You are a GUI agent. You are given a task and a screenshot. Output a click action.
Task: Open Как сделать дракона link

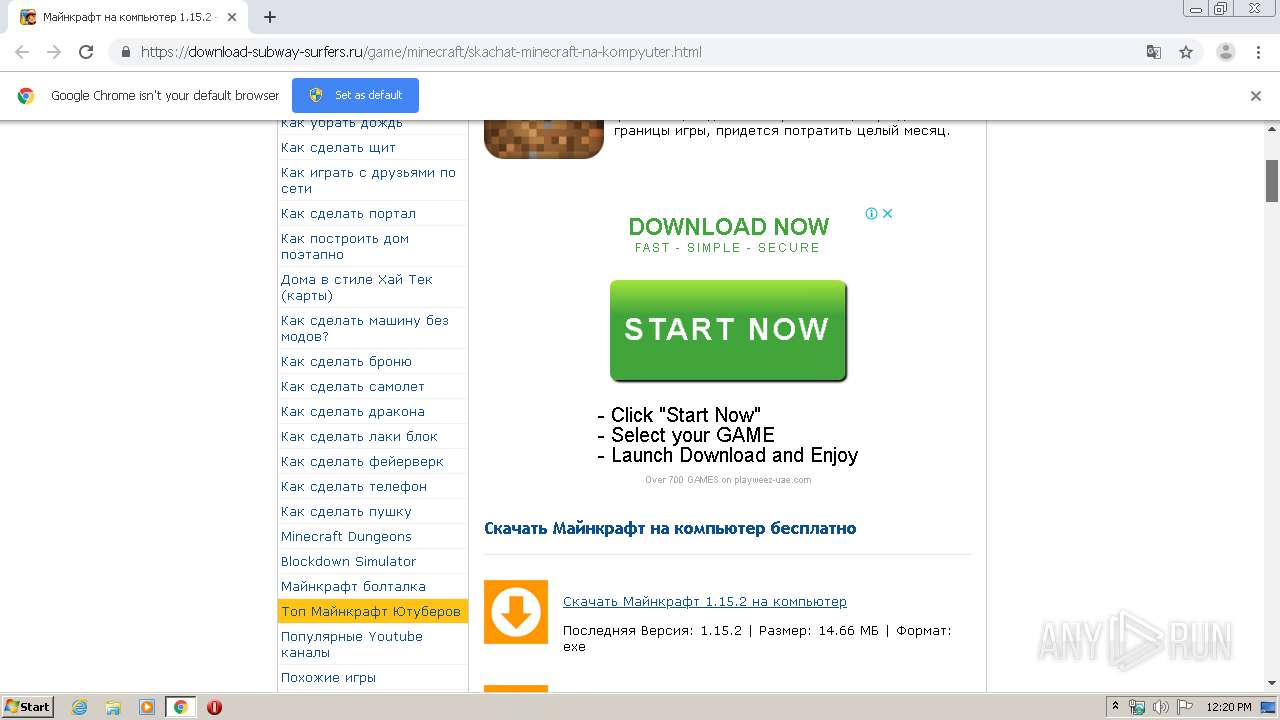(353, 411)
